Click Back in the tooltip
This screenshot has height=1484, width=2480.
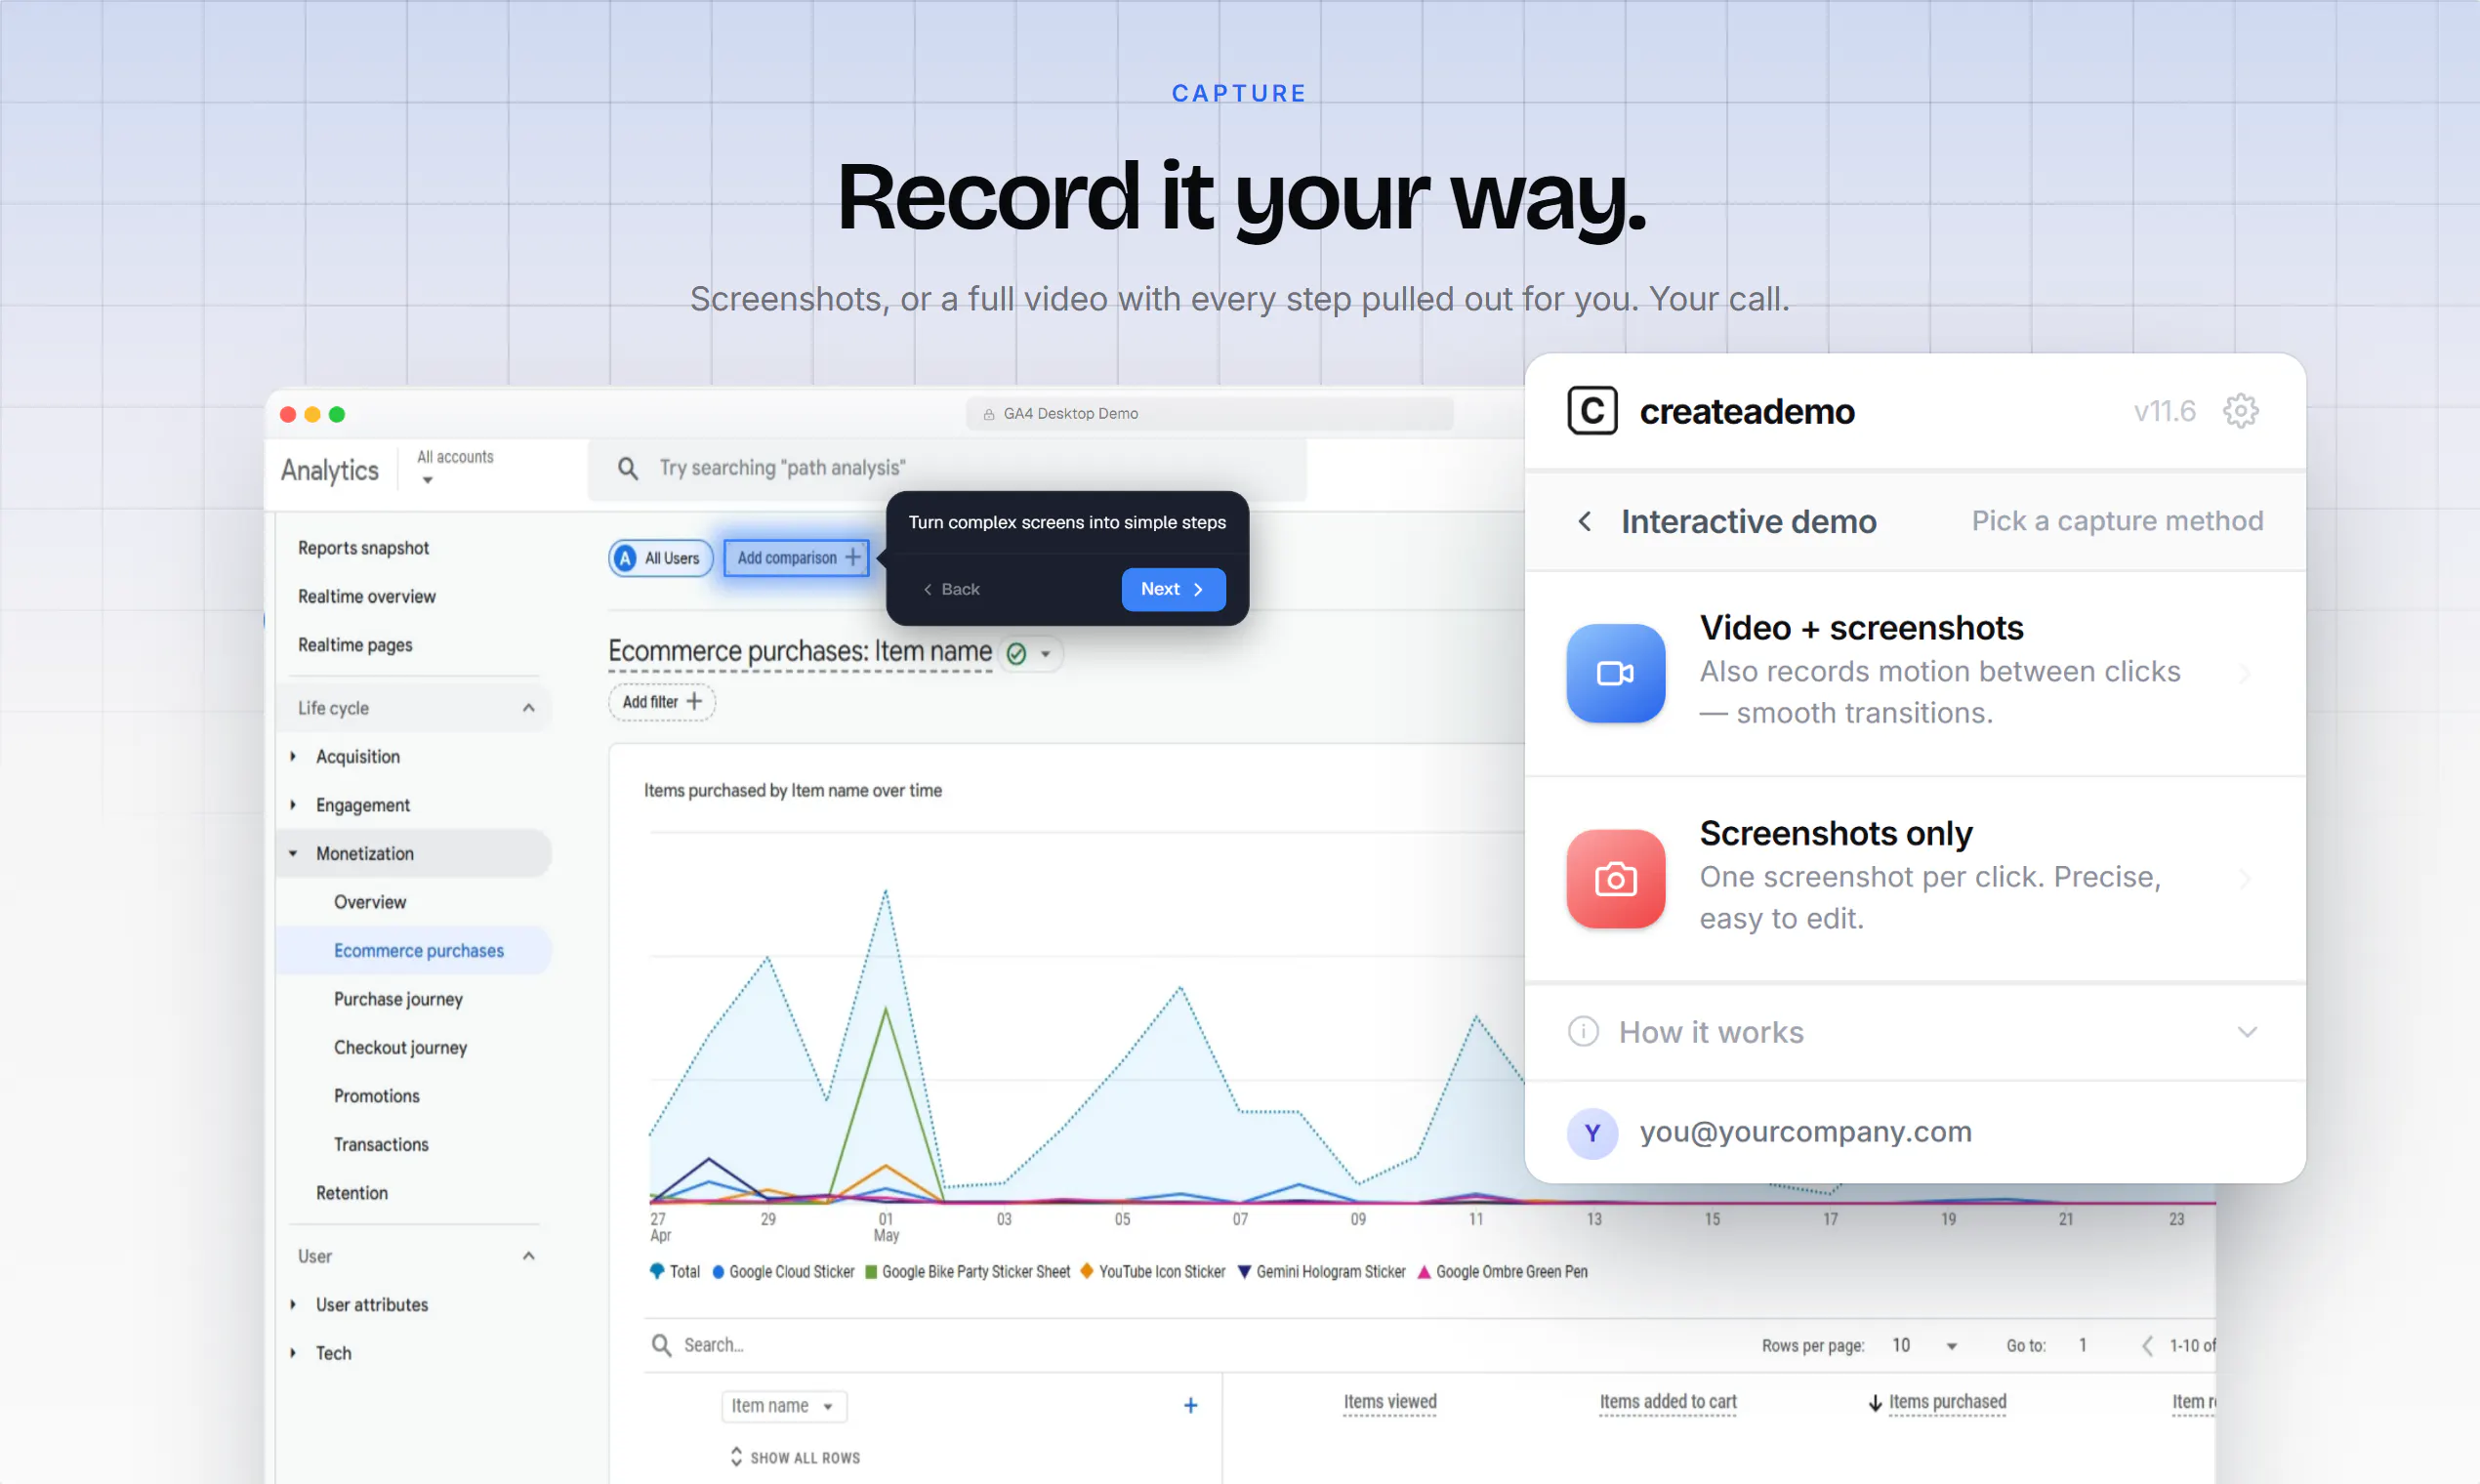coord(951,589)
